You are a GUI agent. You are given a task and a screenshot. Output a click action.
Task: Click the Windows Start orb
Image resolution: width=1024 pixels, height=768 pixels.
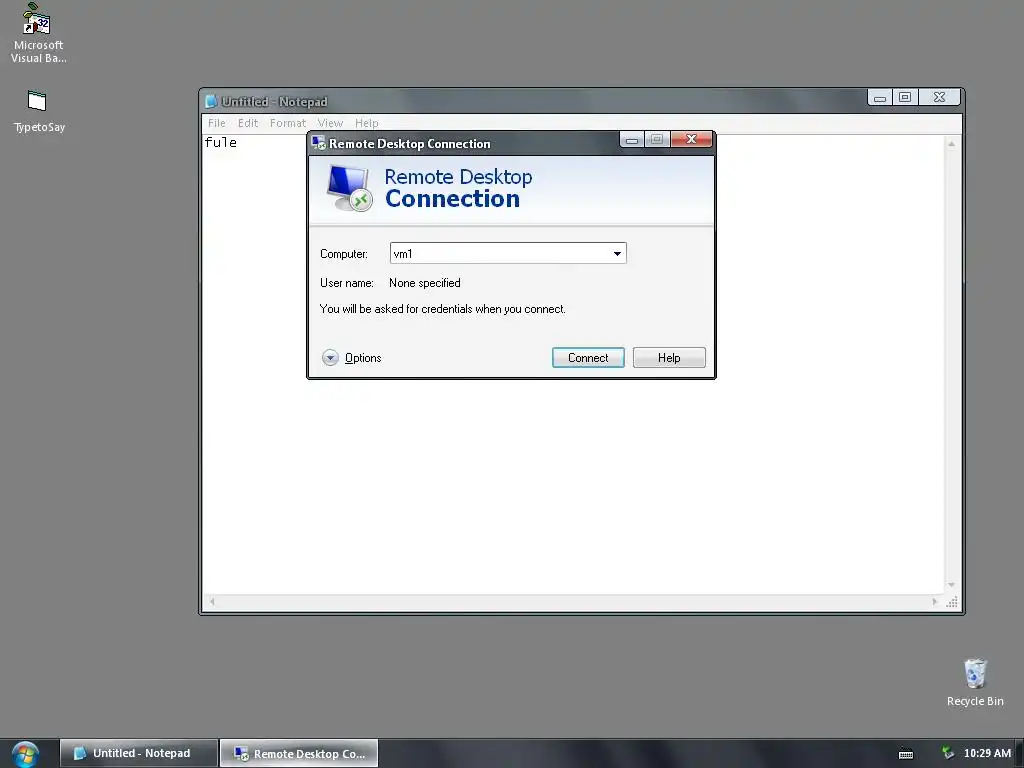point(25,754)
